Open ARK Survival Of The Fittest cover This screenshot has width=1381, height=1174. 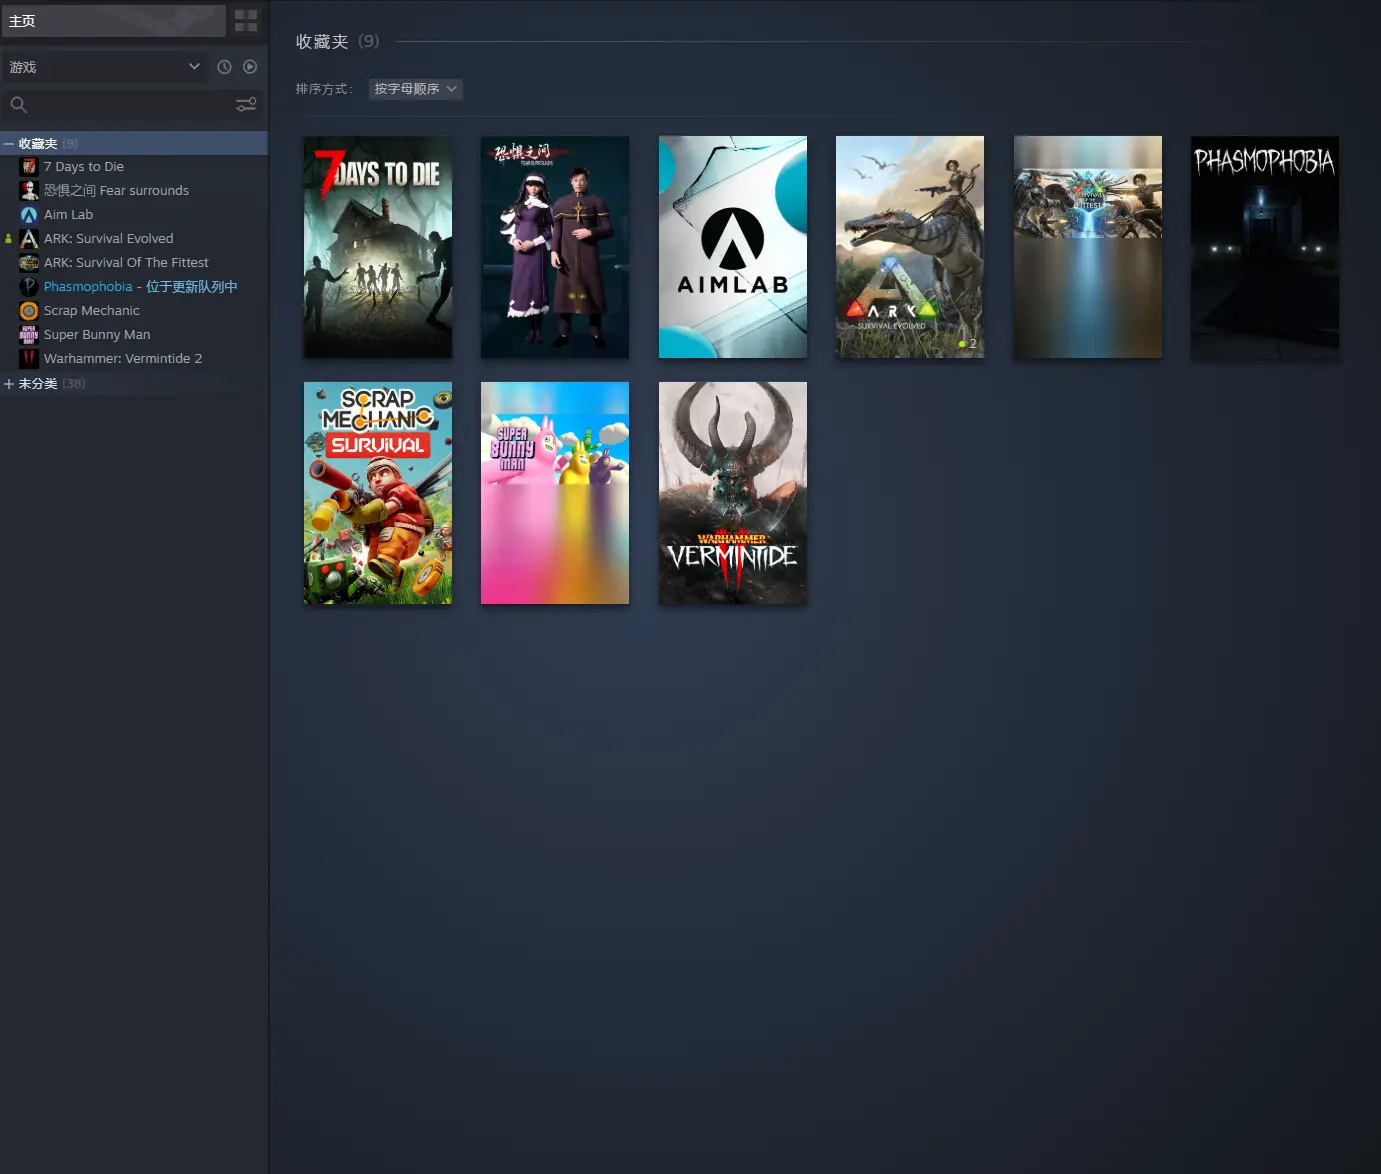tap(1088, 247)
